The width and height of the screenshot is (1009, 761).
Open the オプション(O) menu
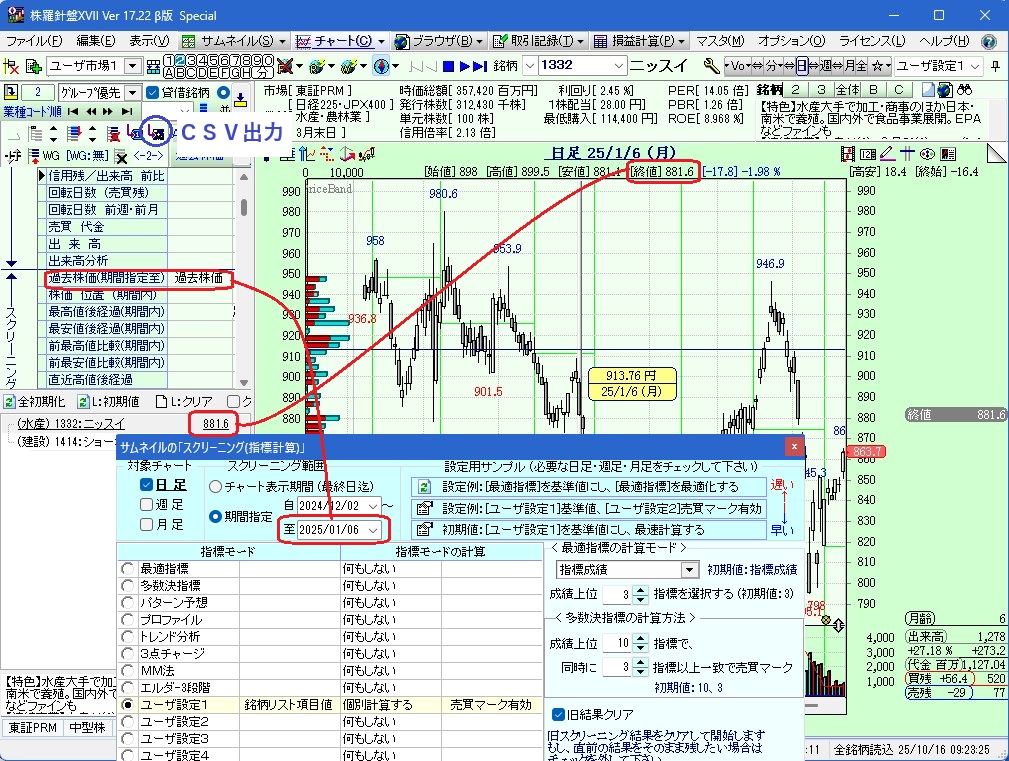click(x=791, y=41)
